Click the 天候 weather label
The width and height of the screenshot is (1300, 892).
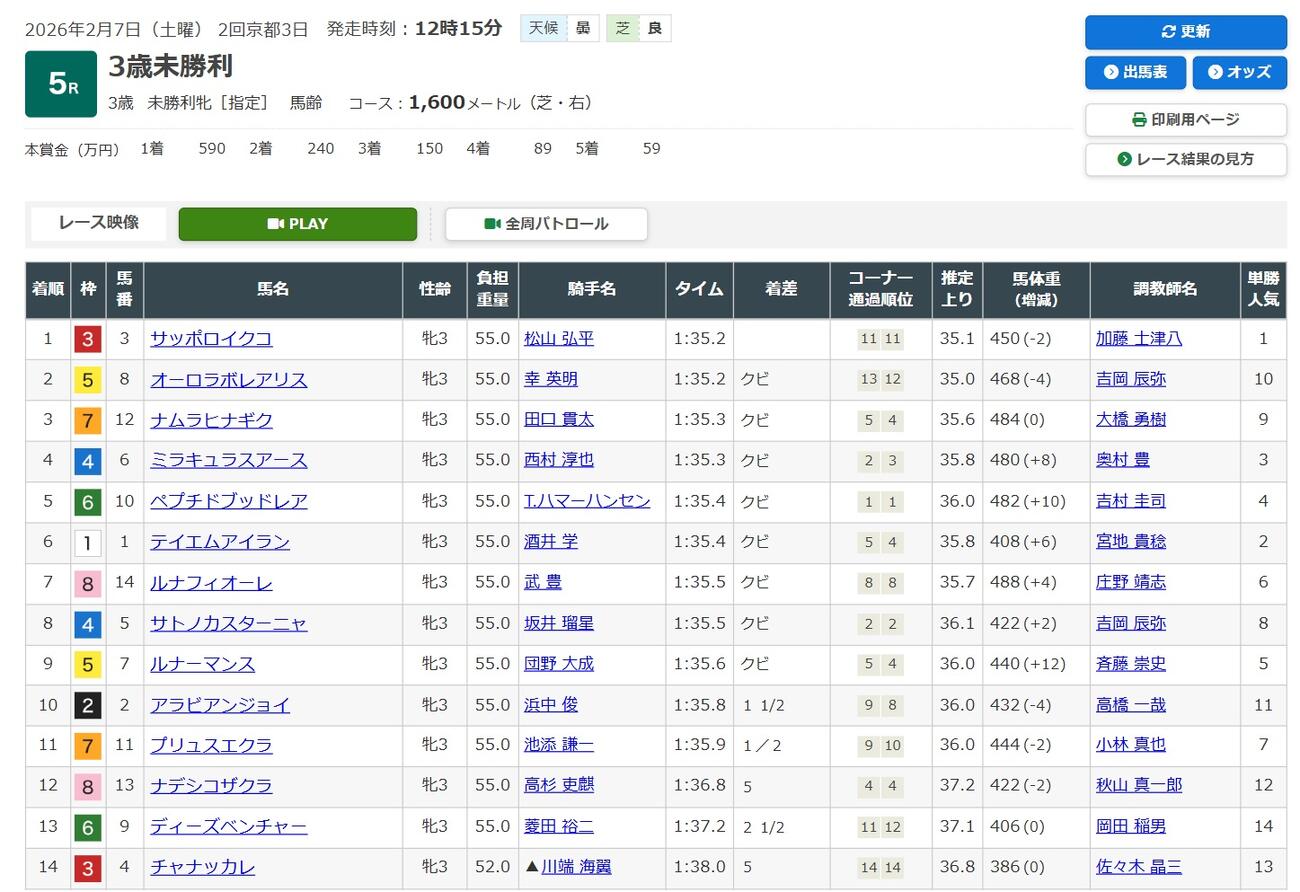[x=543, y=28]
